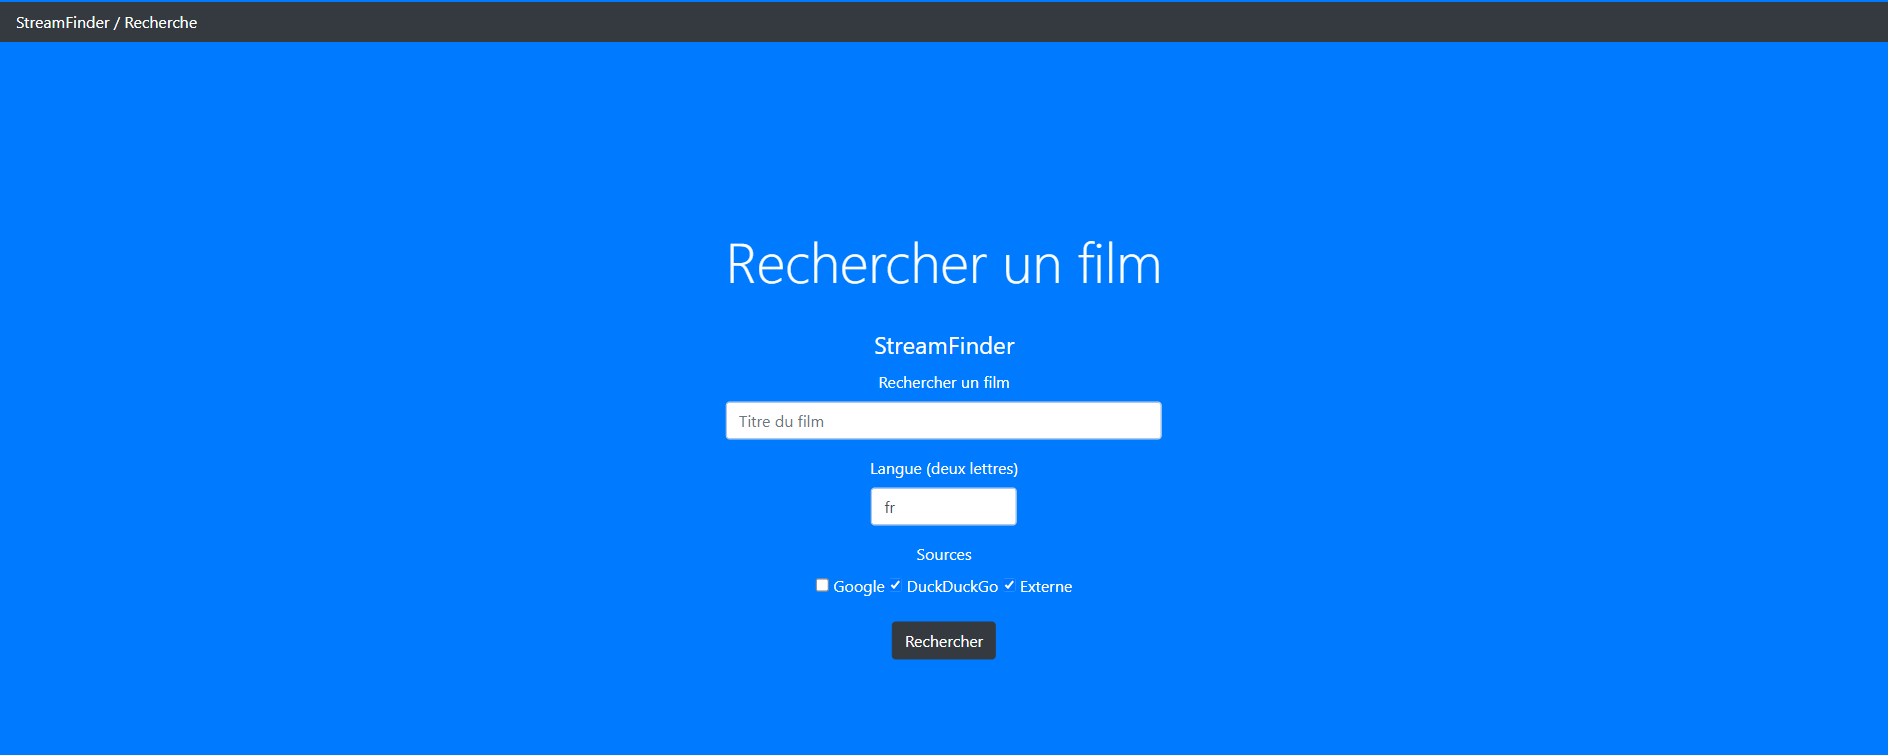This screenshot has height=755, width=1888.
Task: Uncheck the DuckDuckGo source checkbox
Action: (895, 585)
